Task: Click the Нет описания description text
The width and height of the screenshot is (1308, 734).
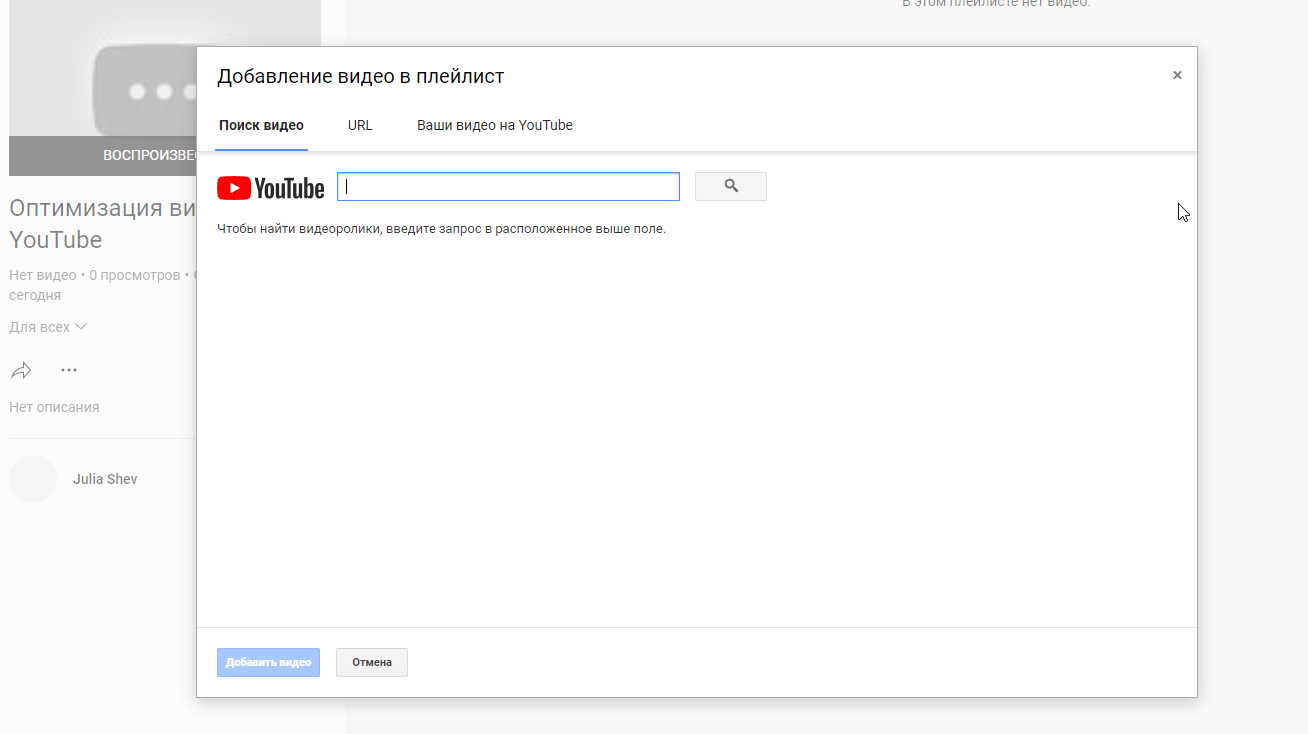Action: point(54,407)
